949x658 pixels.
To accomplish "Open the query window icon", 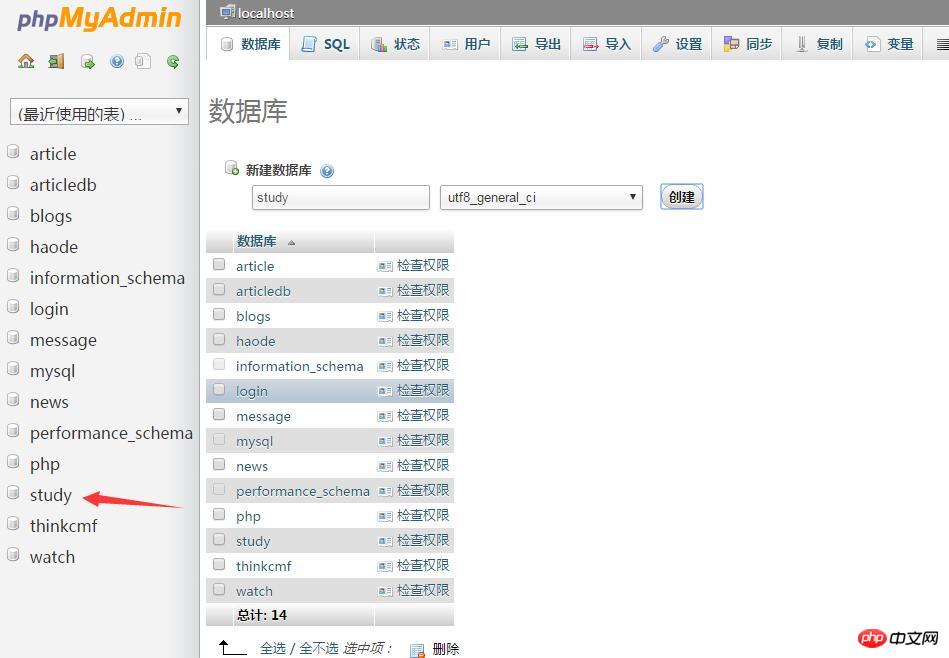I will 87,62.
